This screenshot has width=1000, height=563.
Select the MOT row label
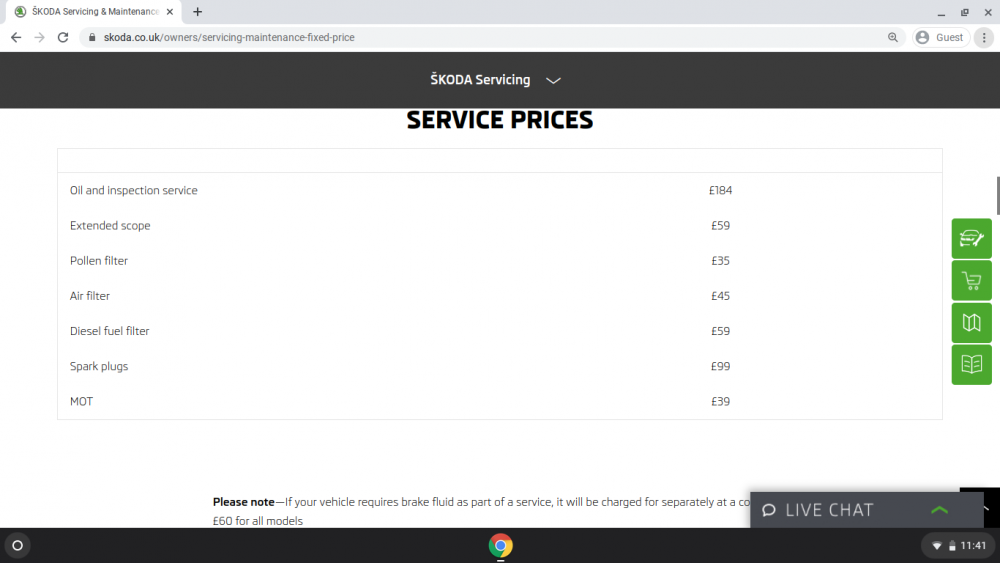[82, 402]
